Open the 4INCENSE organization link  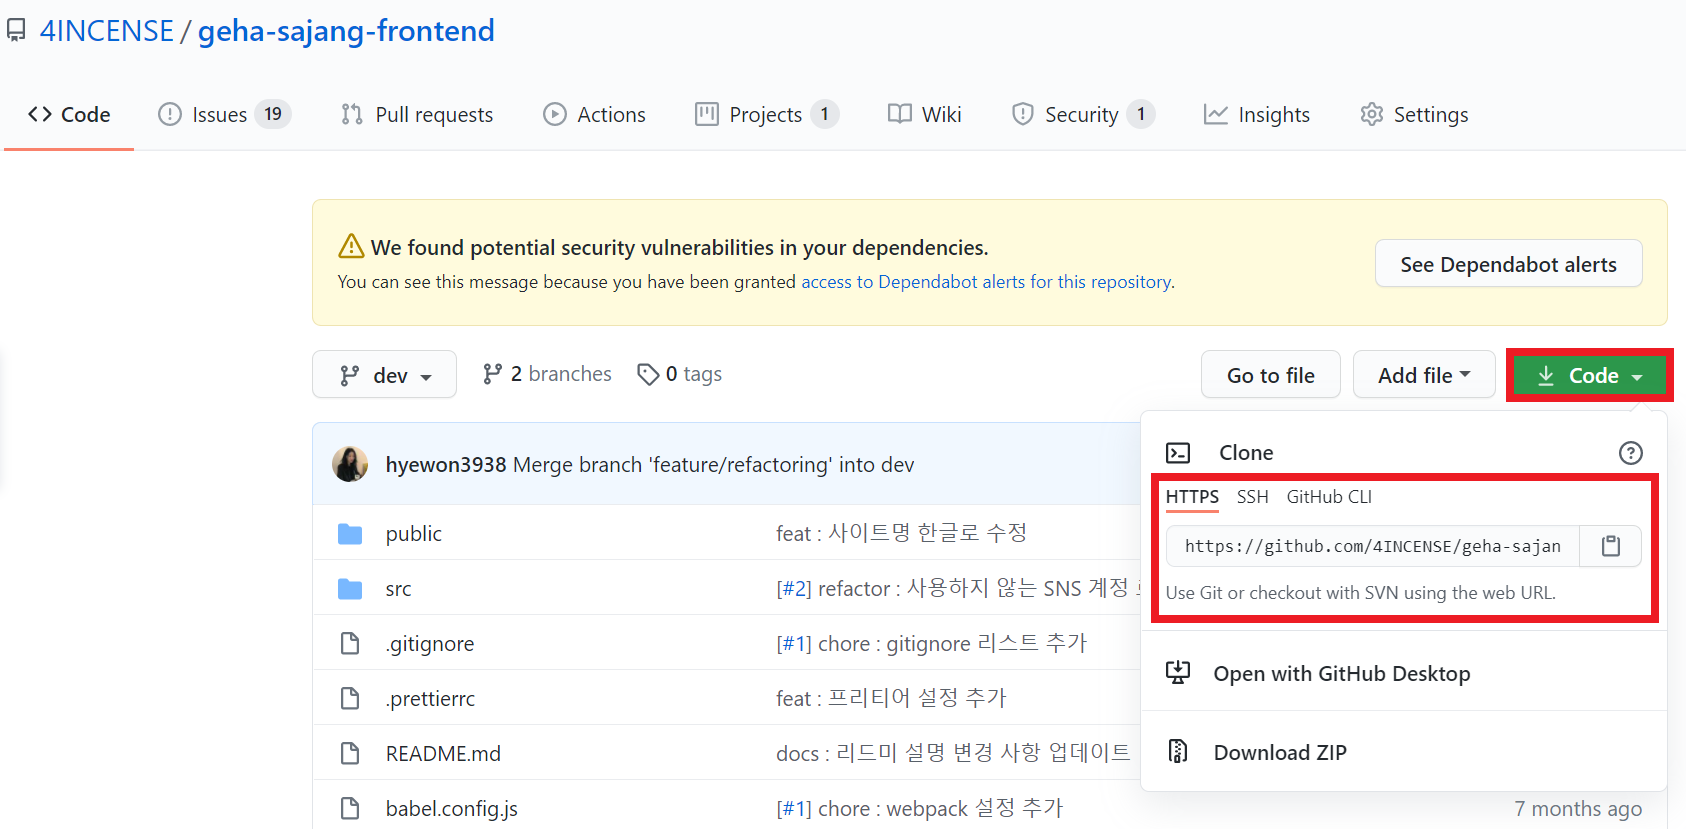(107, 31)
